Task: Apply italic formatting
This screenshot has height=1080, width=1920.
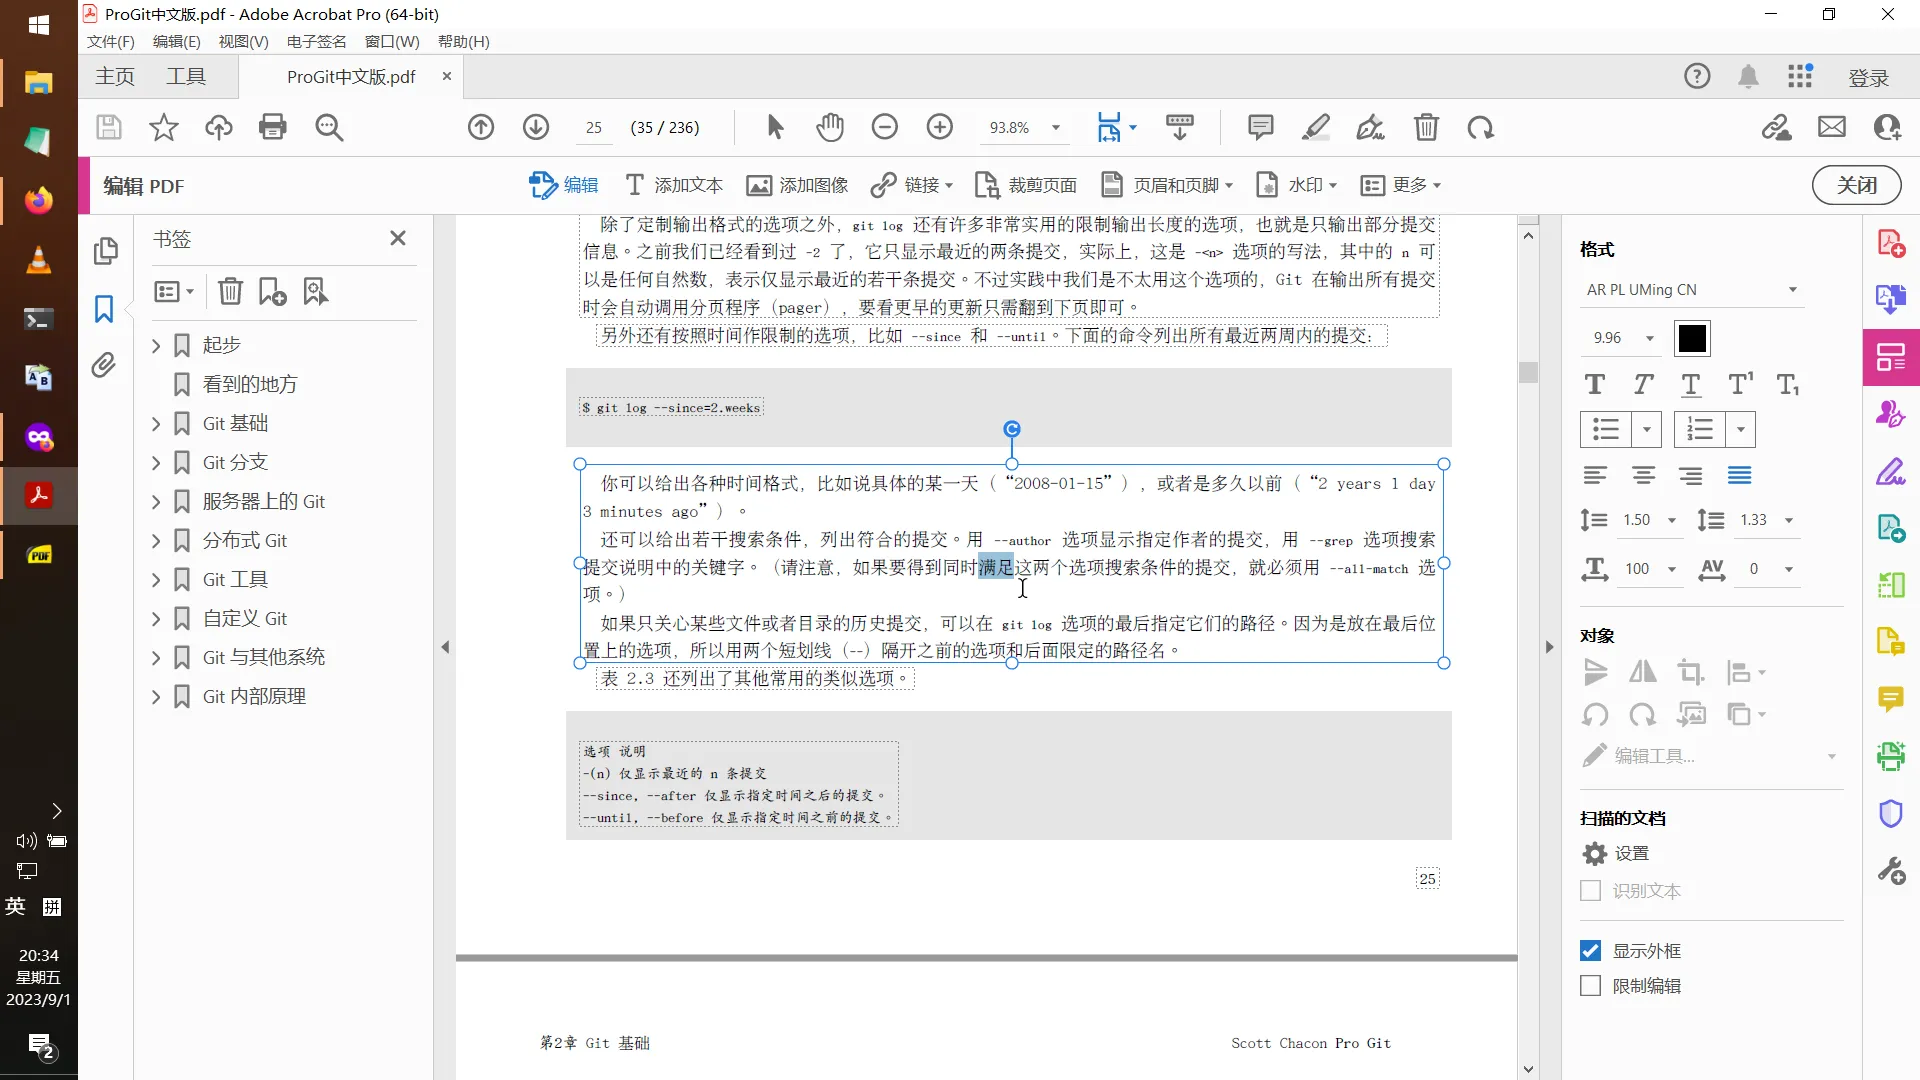Action: [x=1642, y=384]
